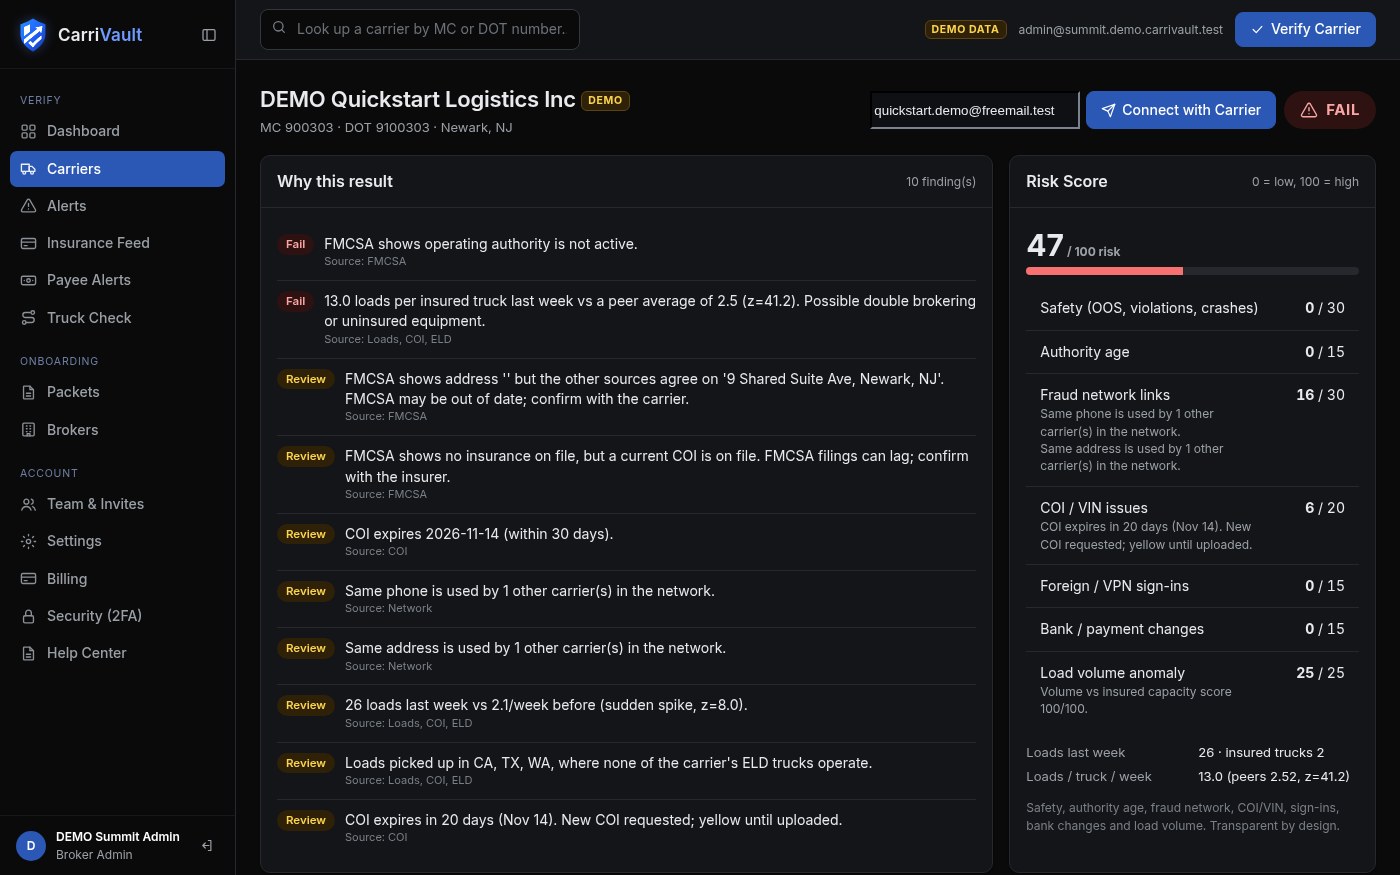This screenshot has height=875, width=1400.
Task: Click the red FAIL status badge
Action: point(1330,110)
